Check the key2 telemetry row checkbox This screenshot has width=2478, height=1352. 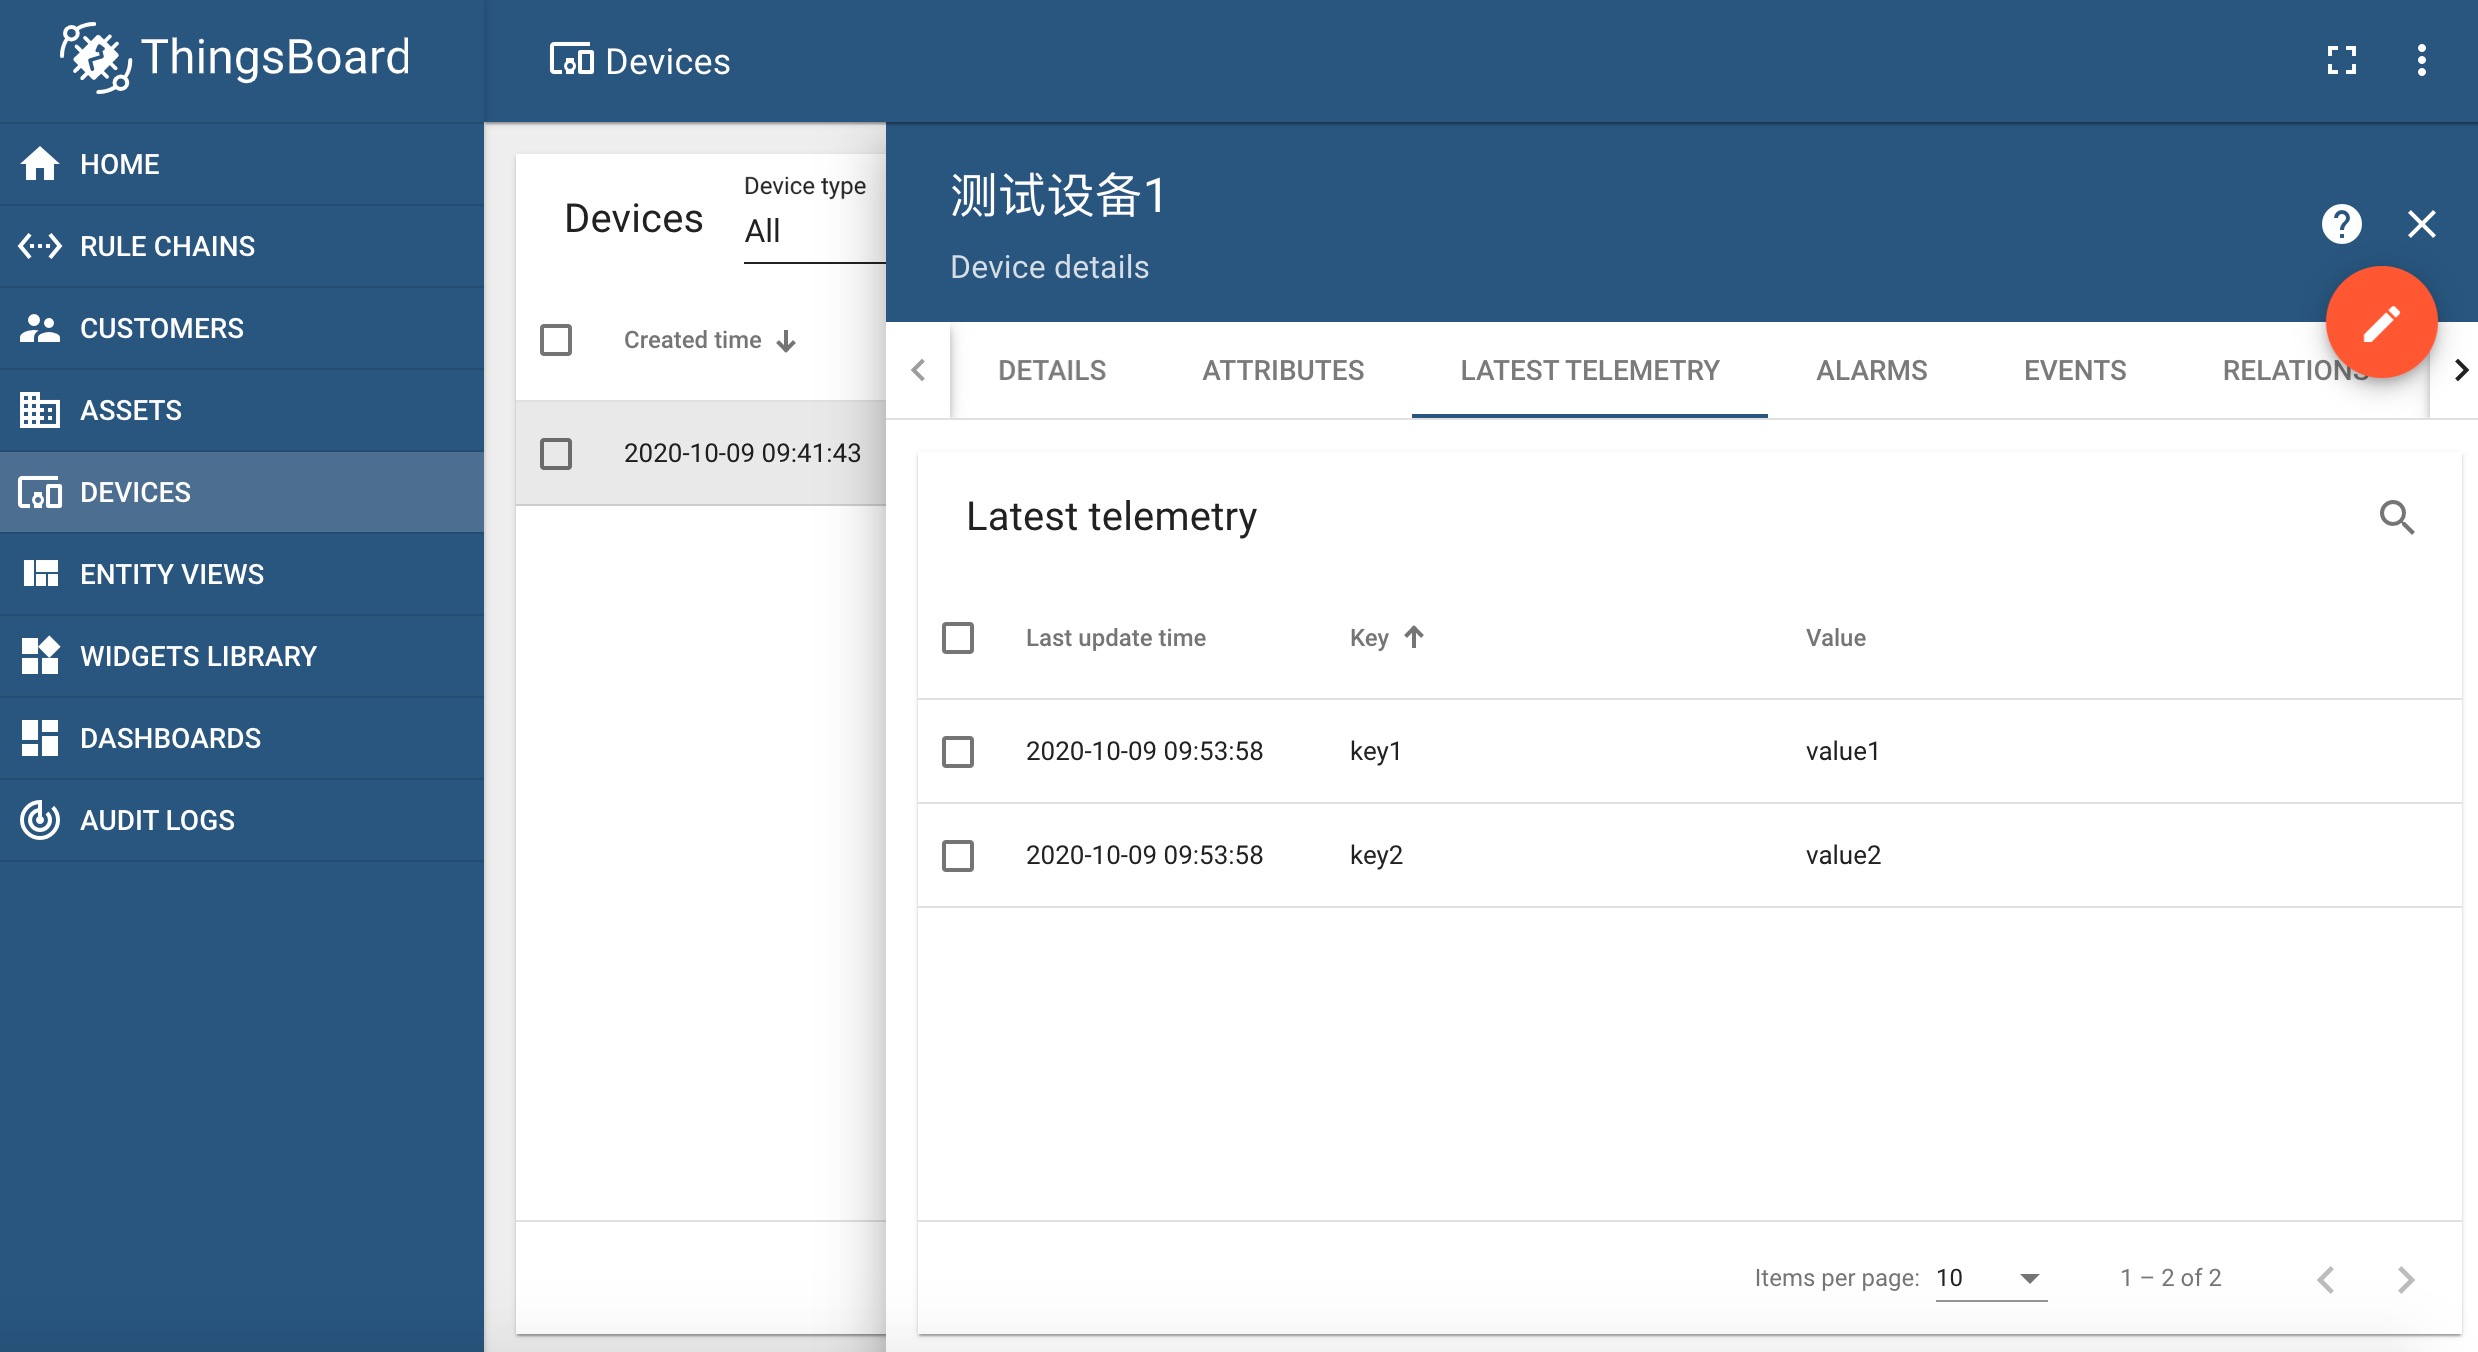pos(958,855)
